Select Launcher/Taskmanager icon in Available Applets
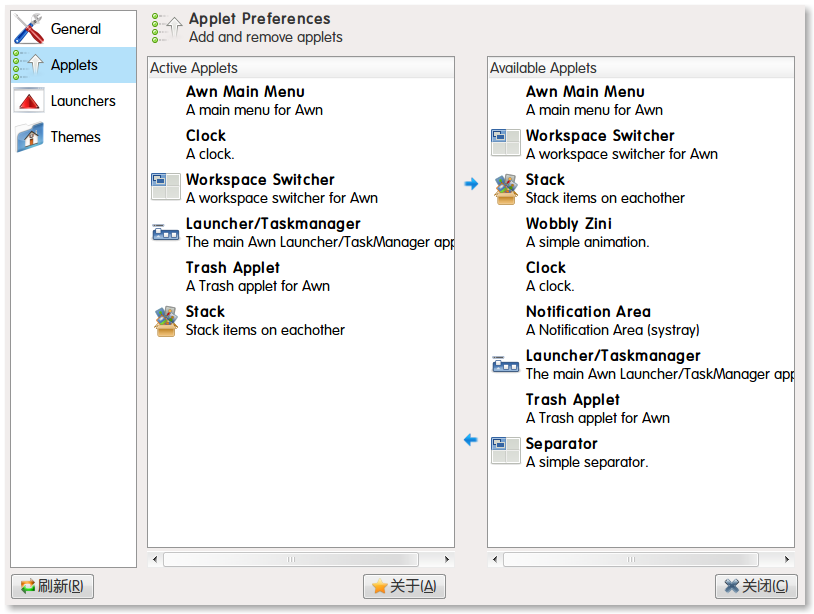The height and width of the screenshot is (614, 814). 506,364
